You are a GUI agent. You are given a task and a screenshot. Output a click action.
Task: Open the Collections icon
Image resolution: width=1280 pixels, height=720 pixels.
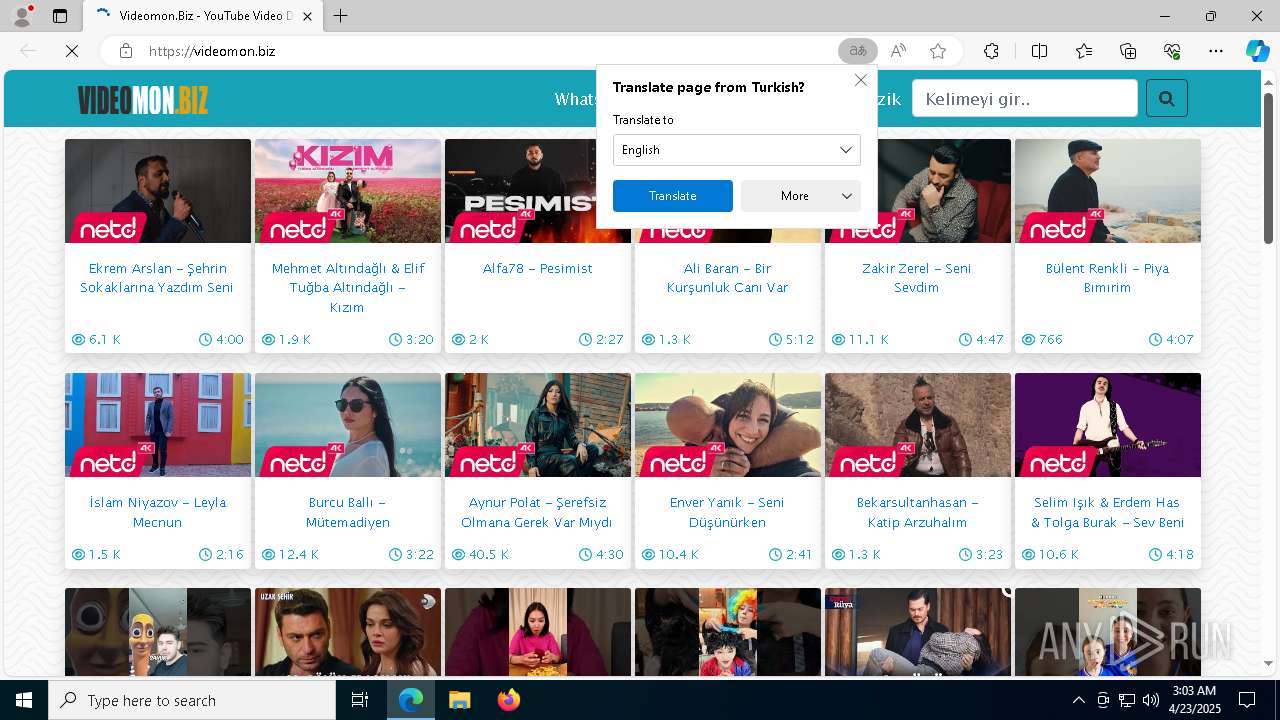(1128, 51)
